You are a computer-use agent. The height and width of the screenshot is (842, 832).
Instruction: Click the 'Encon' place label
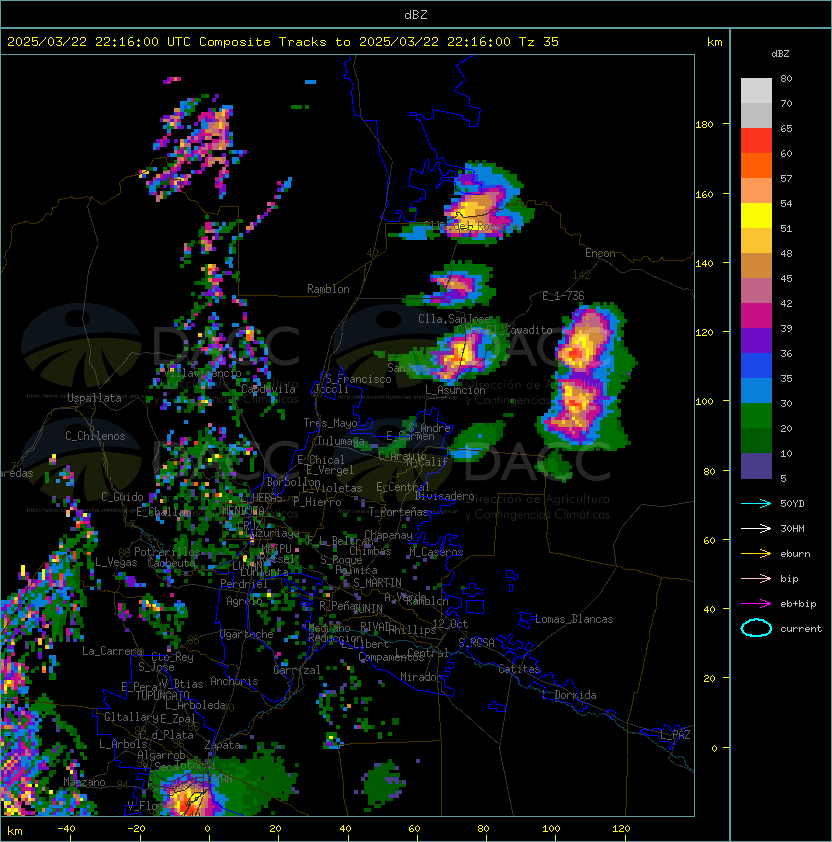pos(600,253)
